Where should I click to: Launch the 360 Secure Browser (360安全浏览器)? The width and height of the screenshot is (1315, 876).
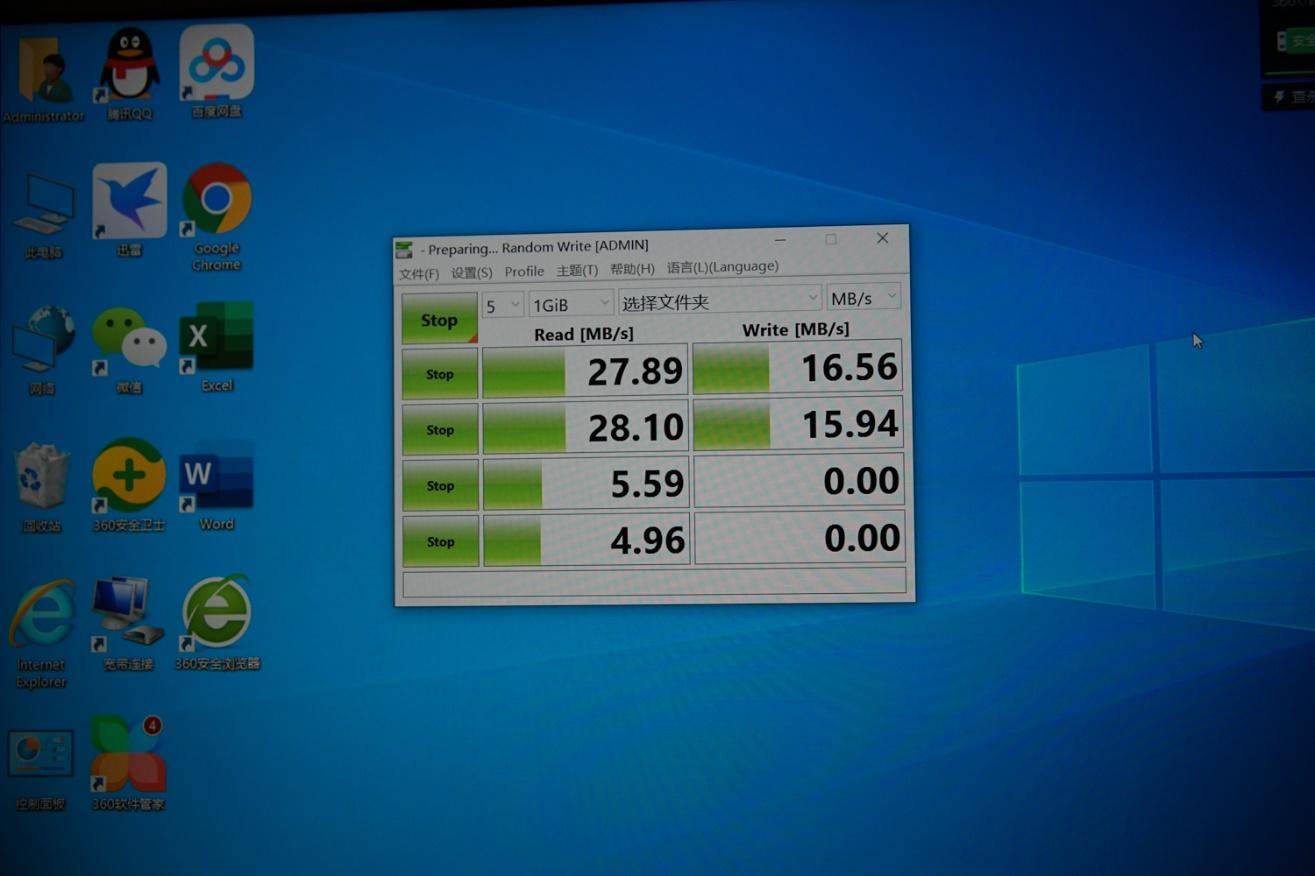(x=217, y=622)
